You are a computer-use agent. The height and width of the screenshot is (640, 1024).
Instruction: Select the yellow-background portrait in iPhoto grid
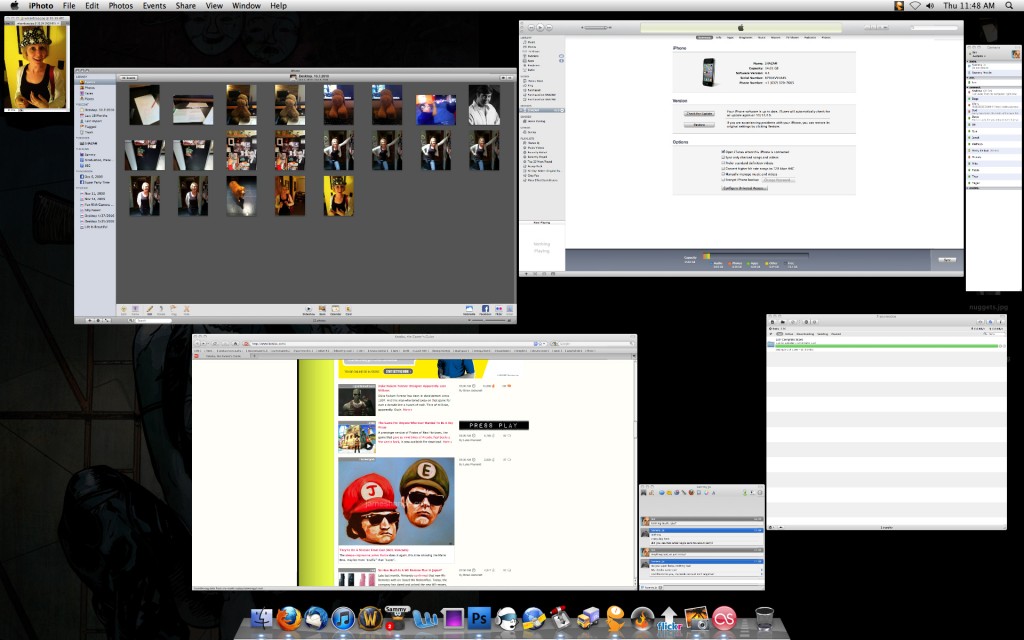[x=339, y=195]
